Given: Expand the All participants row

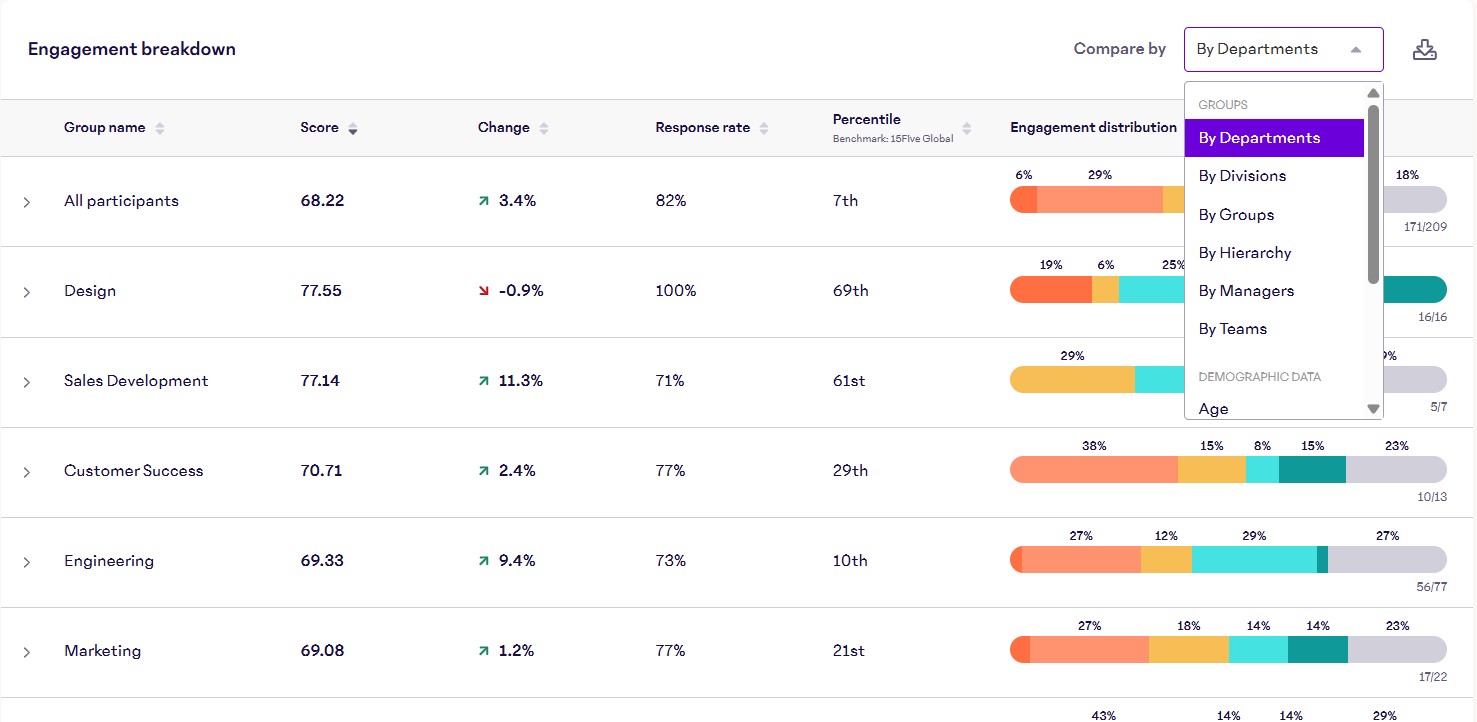Looking at the screenshot, I should pos(27,202).
